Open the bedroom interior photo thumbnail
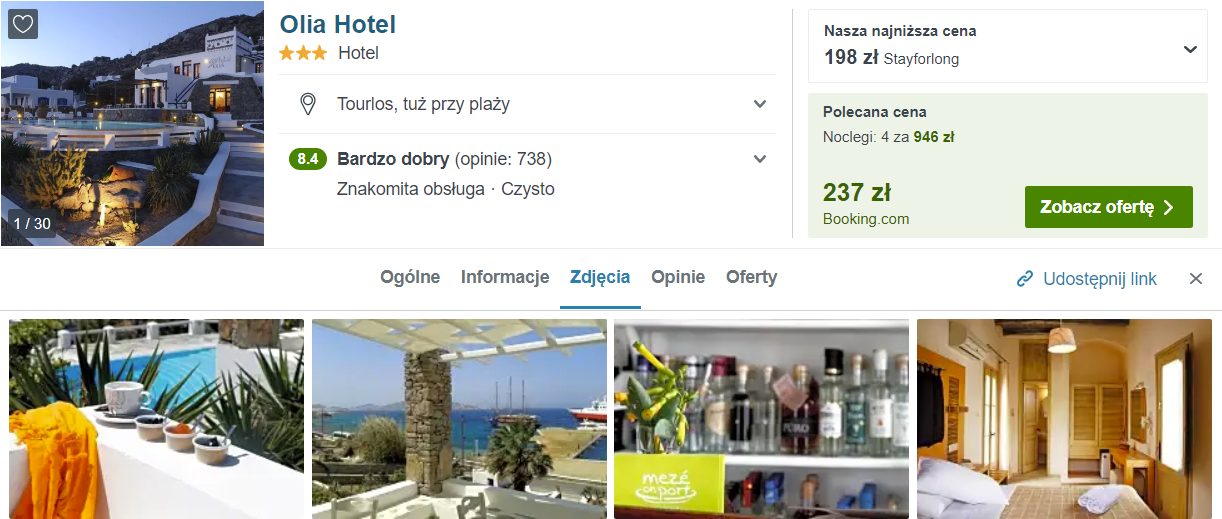 (1064, 419)
